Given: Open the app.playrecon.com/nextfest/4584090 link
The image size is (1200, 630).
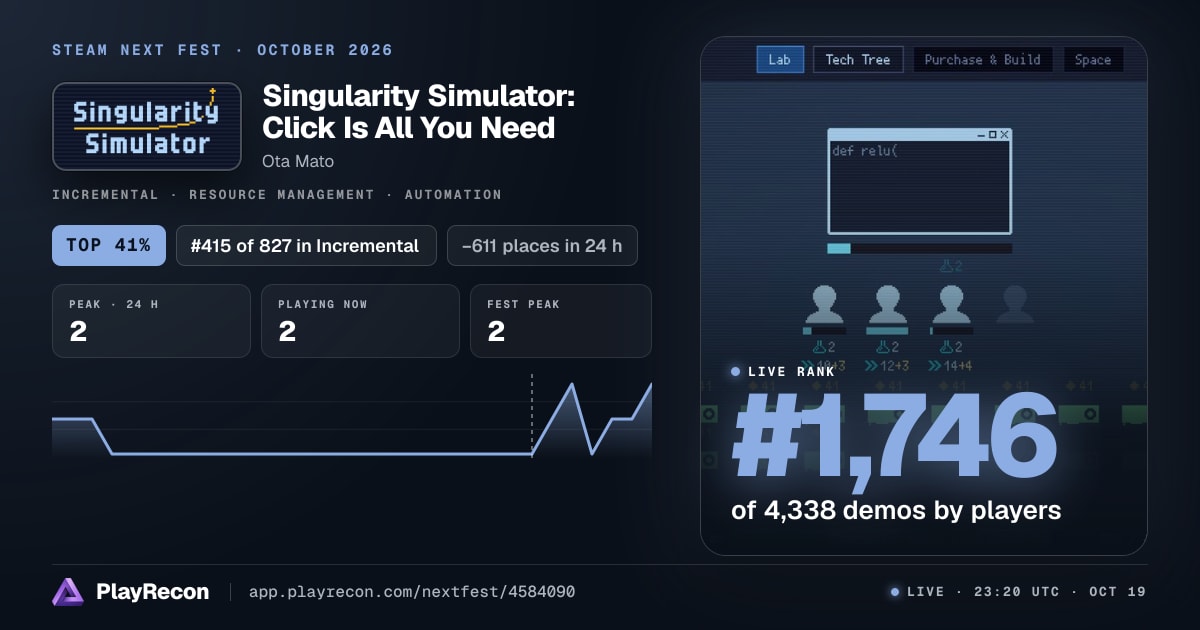Looking at the screenshot, I should (x=411, y=592).
